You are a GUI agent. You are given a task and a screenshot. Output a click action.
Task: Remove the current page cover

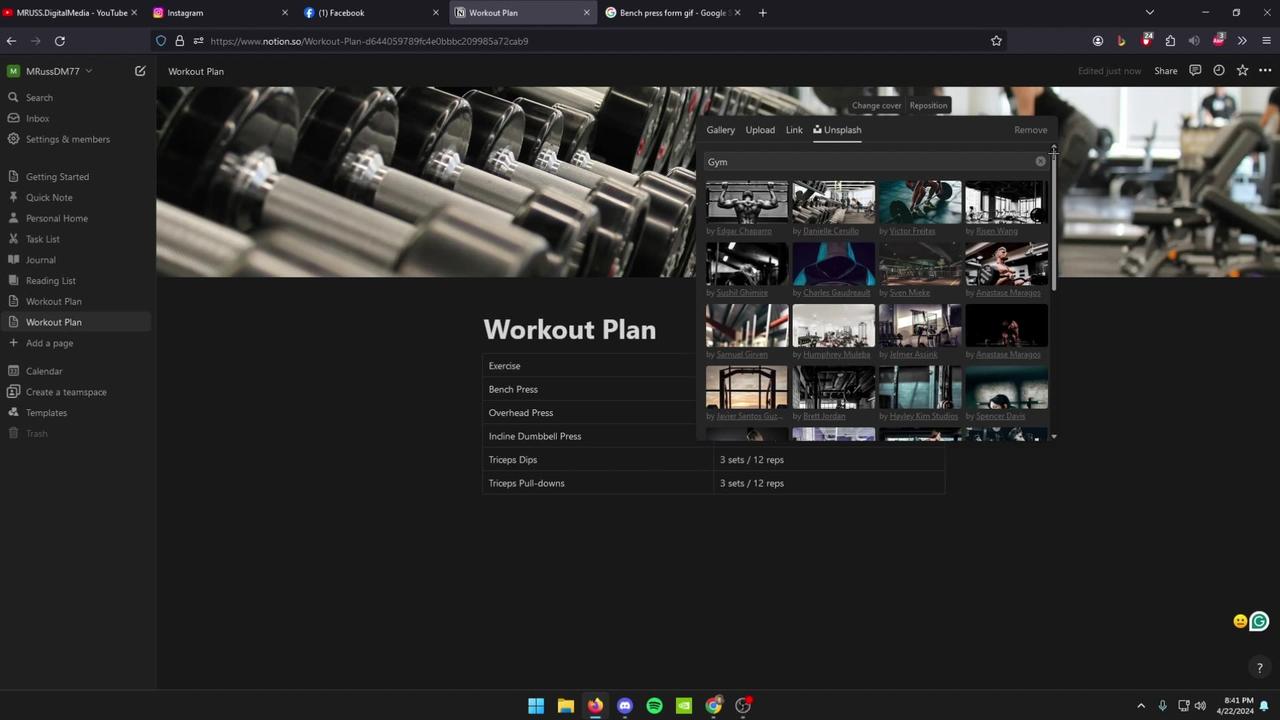coord(1030,129)
